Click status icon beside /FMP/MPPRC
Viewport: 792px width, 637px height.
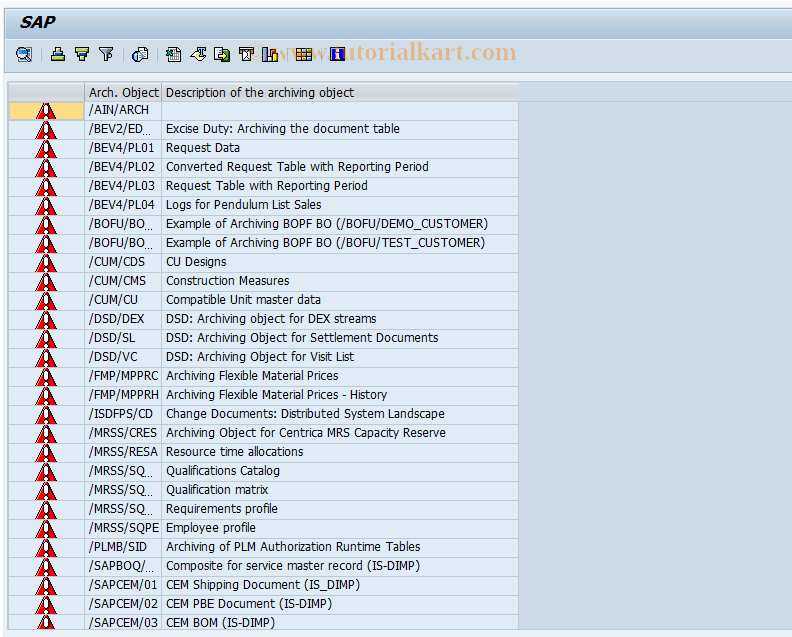click(x=46, y=377)
